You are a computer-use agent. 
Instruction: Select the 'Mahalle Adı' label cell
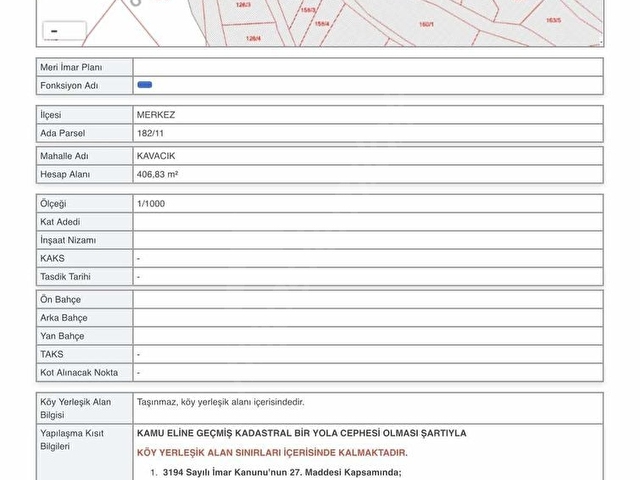coord(84,156)
